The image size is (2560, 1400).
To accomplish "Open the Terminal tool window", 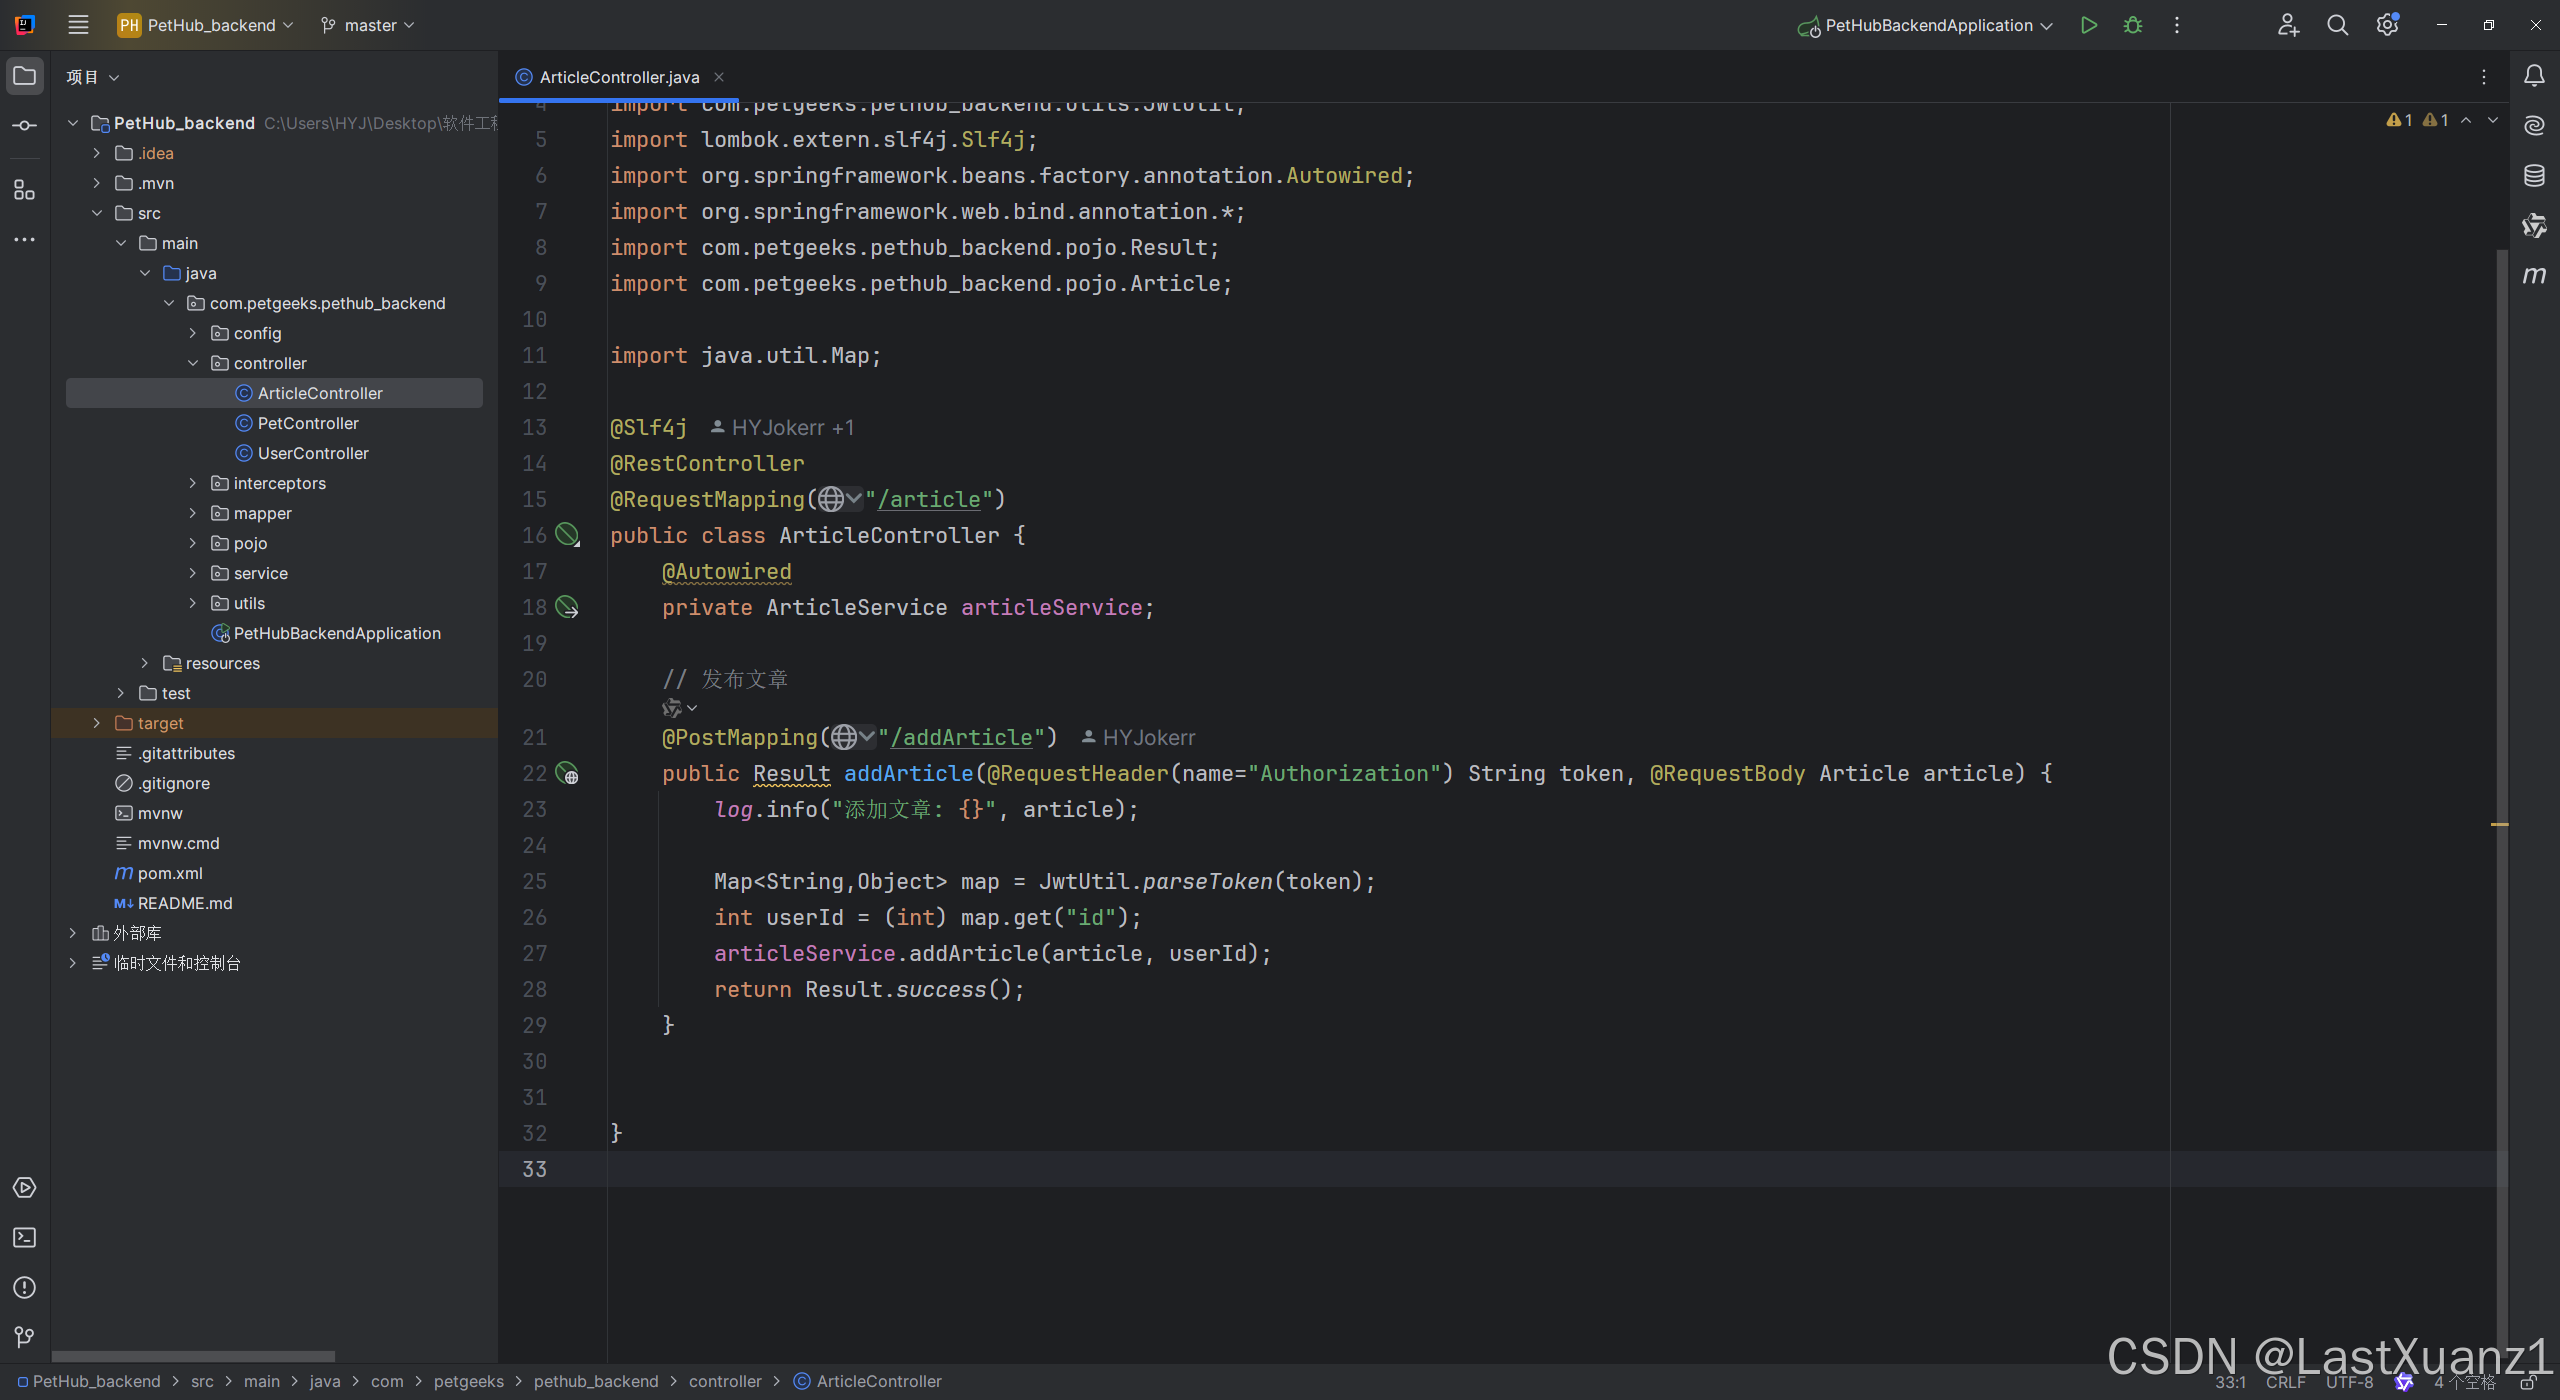I will tap(24, 1238).
